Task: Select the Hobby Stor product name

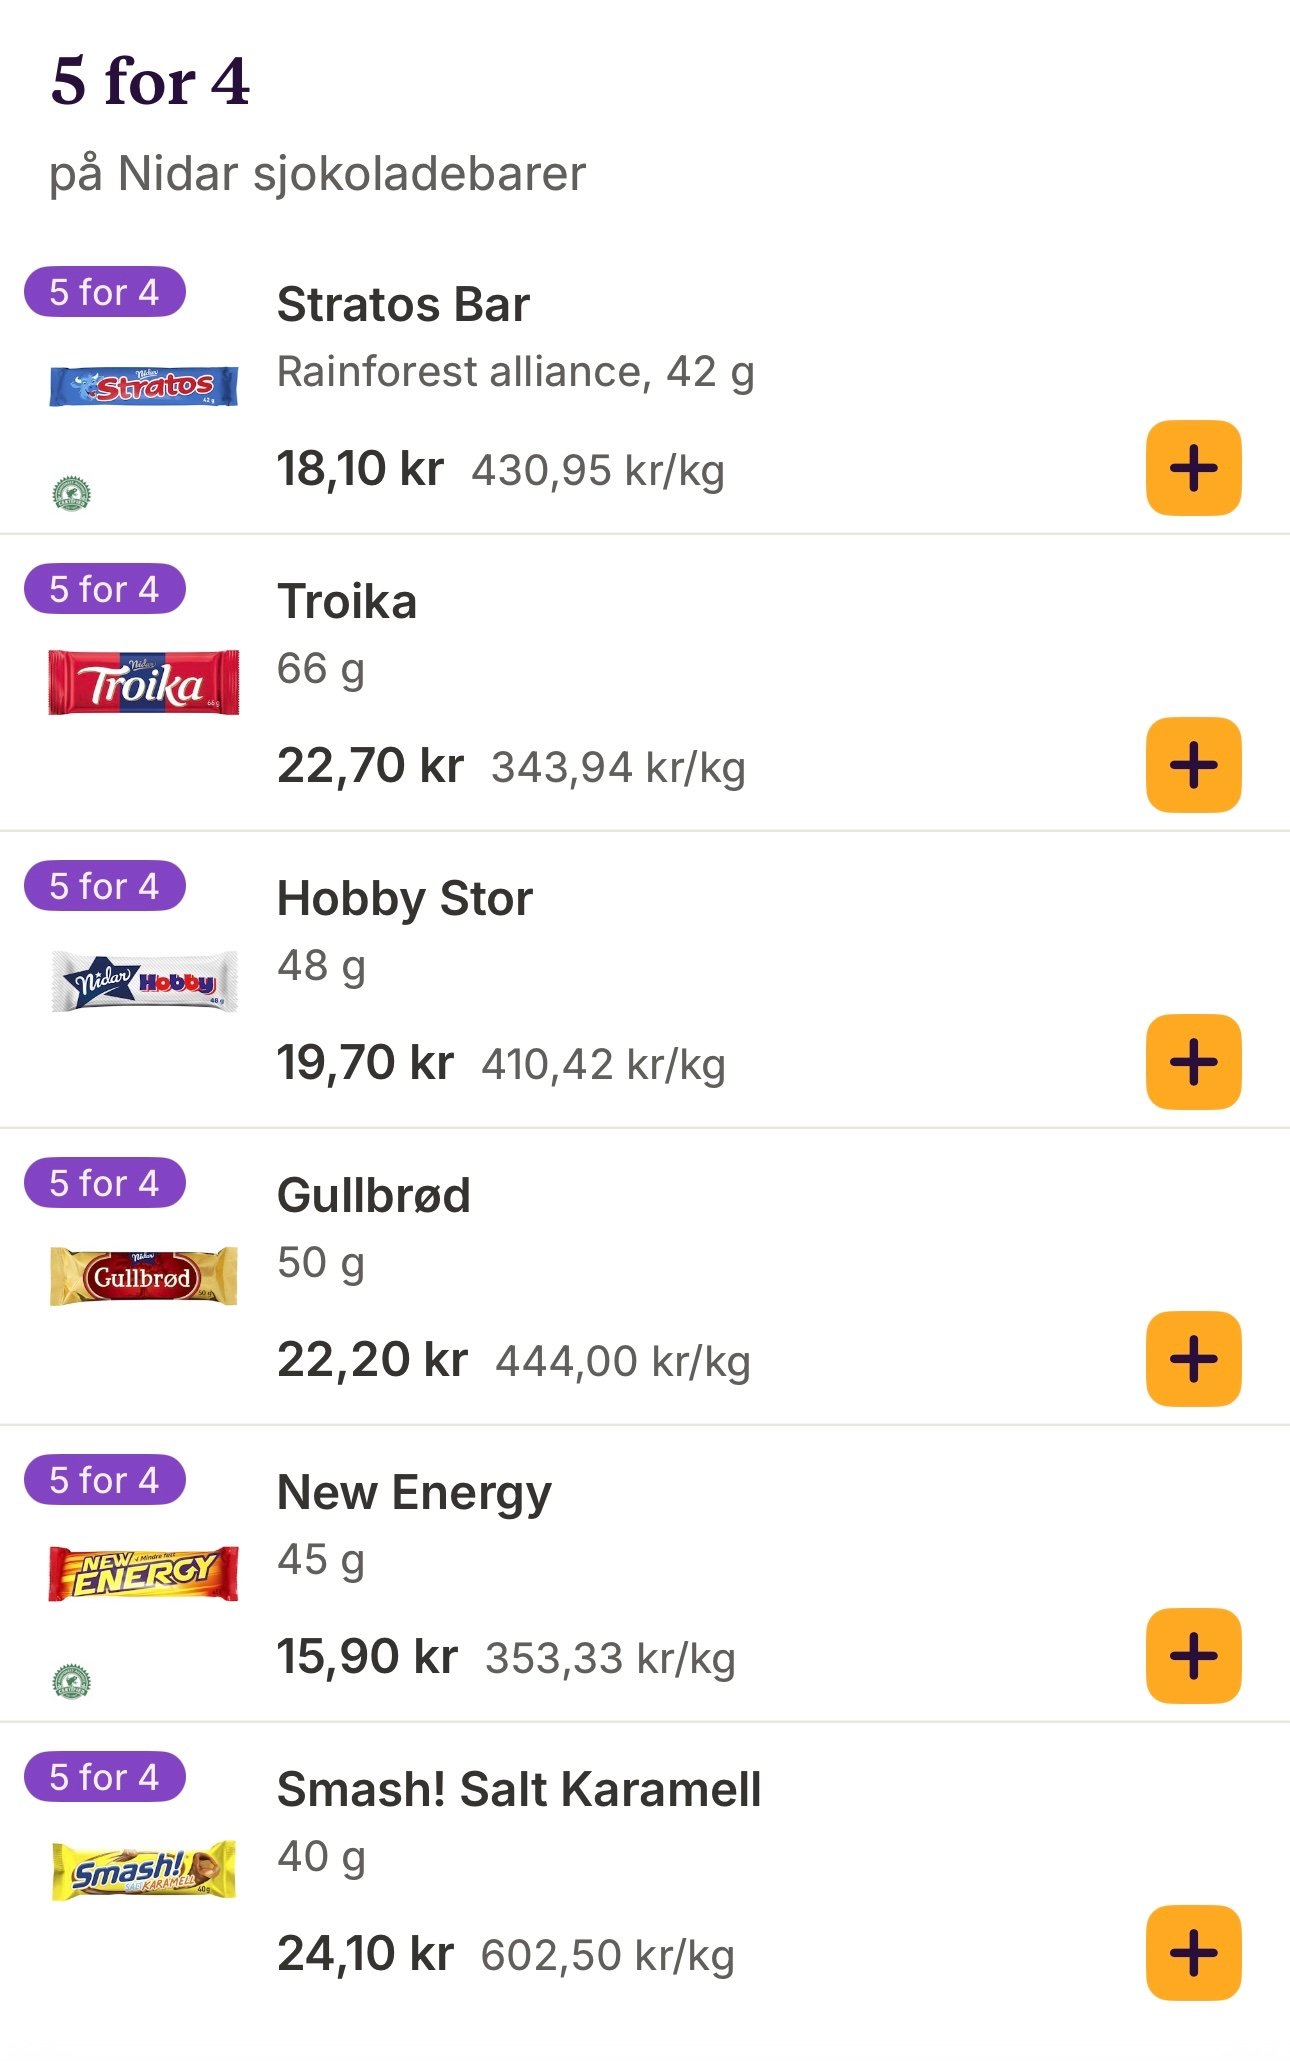Action: (405, 898)
